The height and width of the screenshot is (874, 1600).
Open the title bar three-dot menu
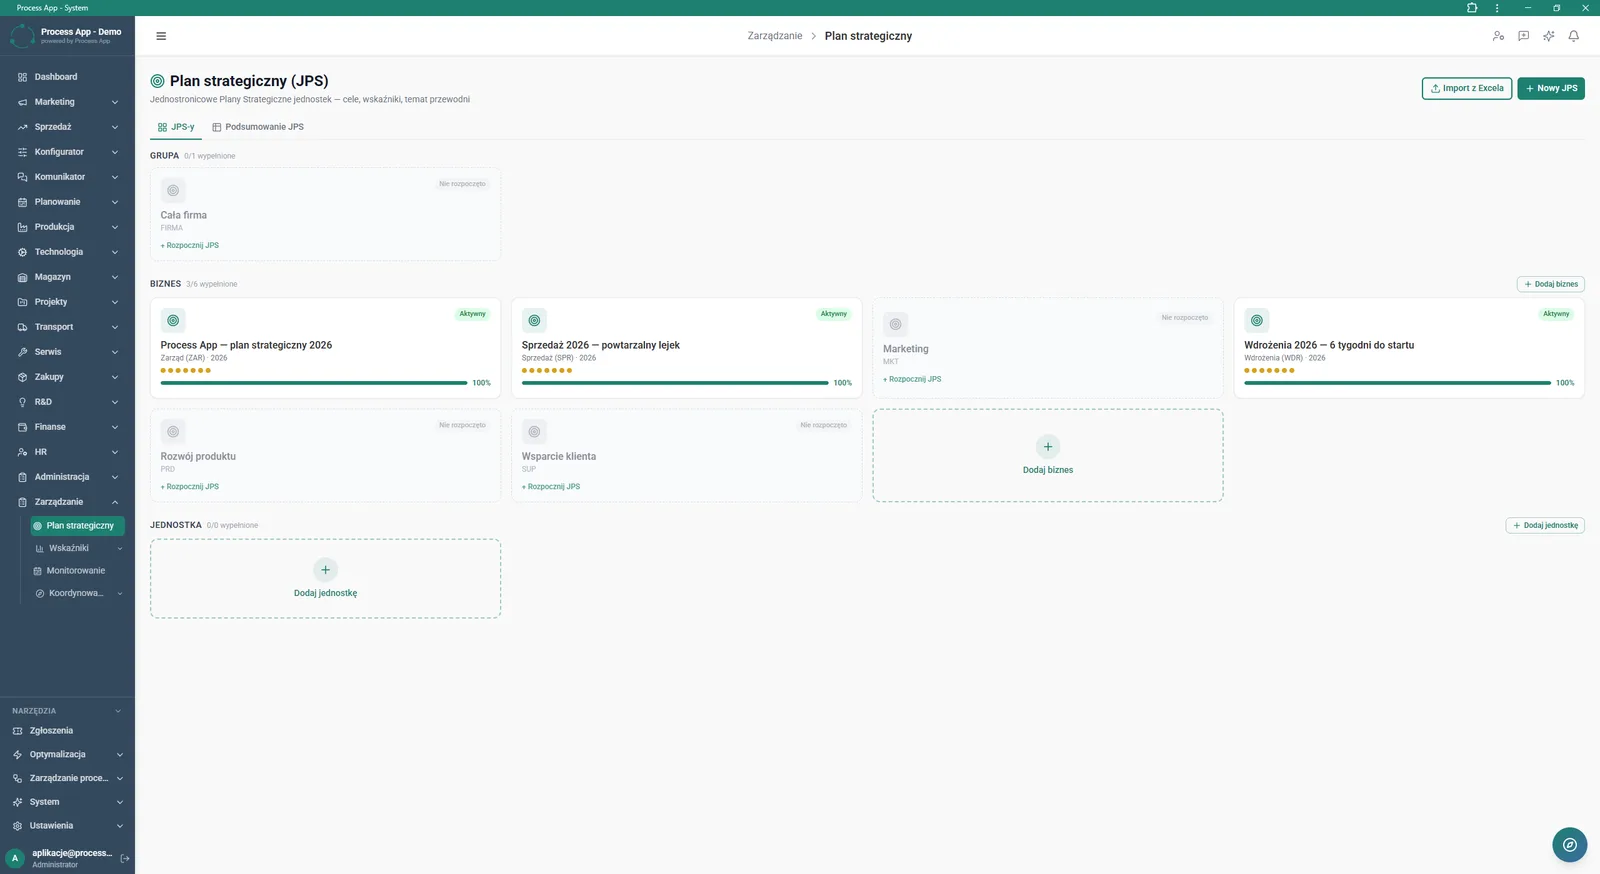[x=1497, y=8]
